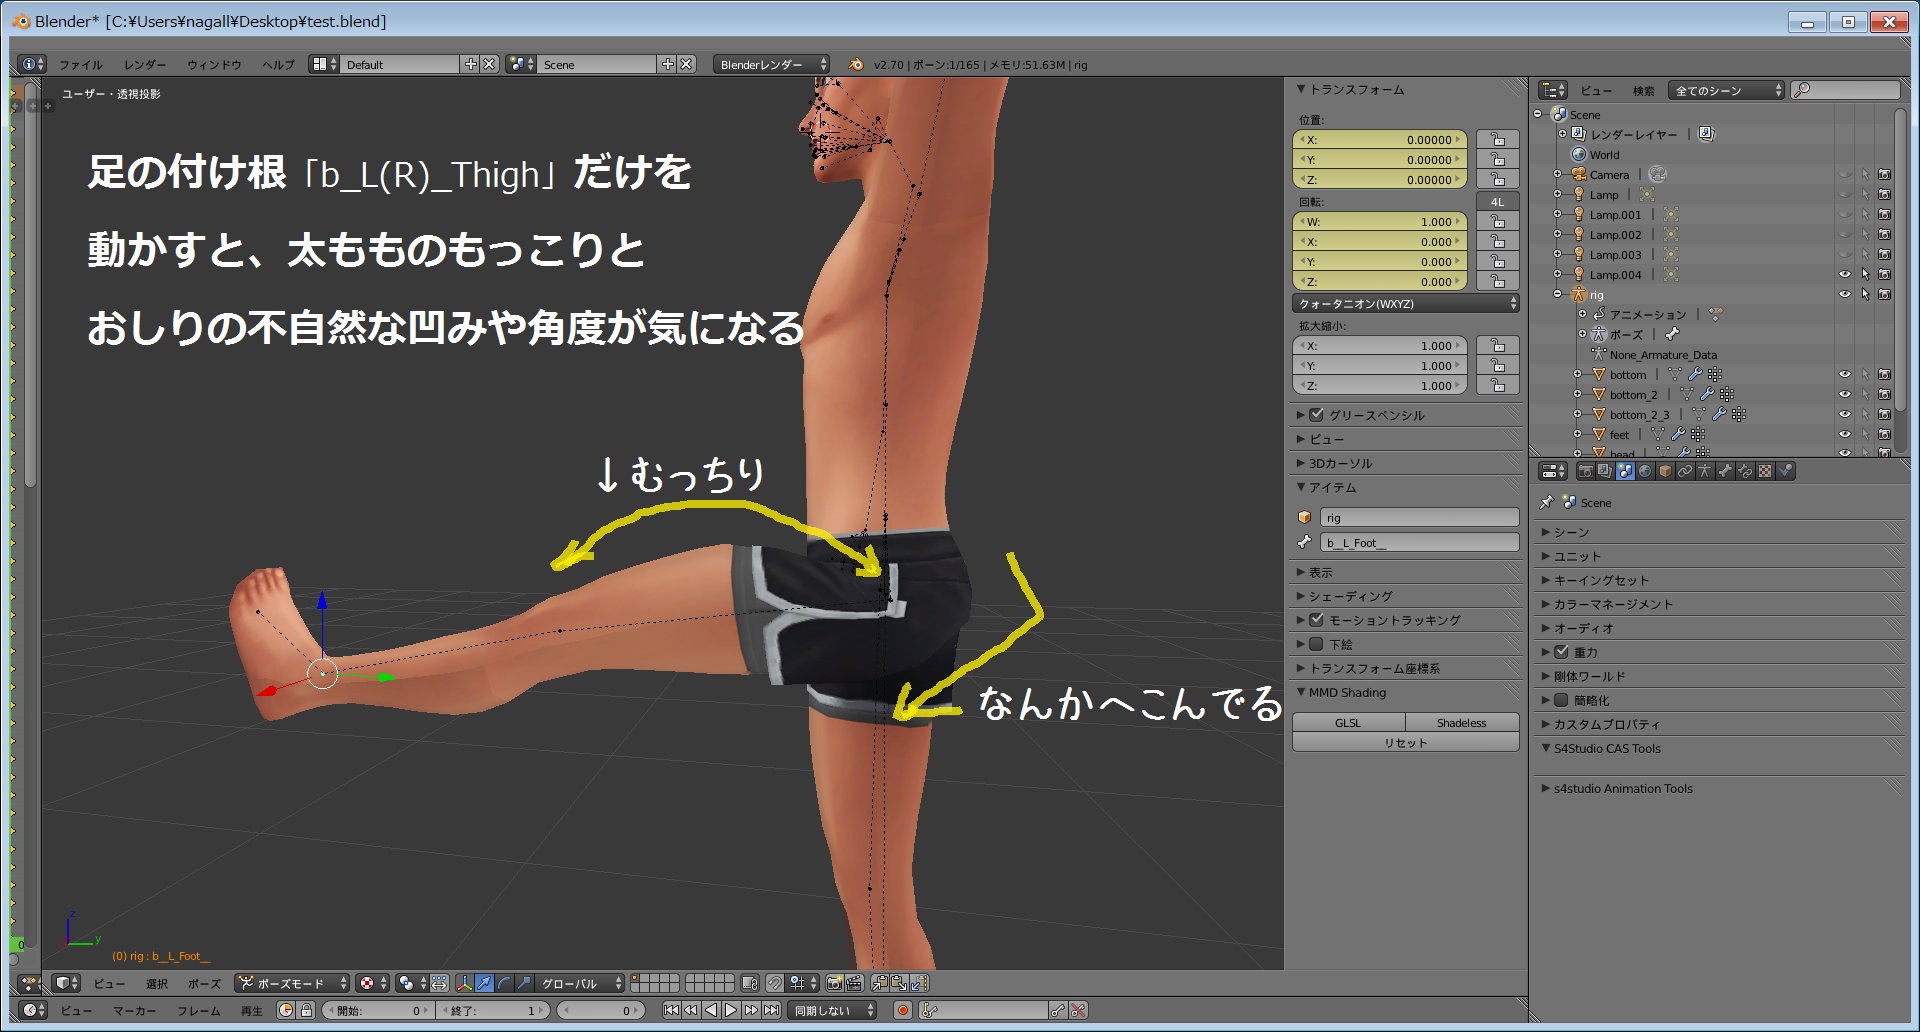Viewport: 1920px width, 1032px height.
Task: Click the 終了 end frame field
Action: pyautogui.click(x=493, y=1010)
